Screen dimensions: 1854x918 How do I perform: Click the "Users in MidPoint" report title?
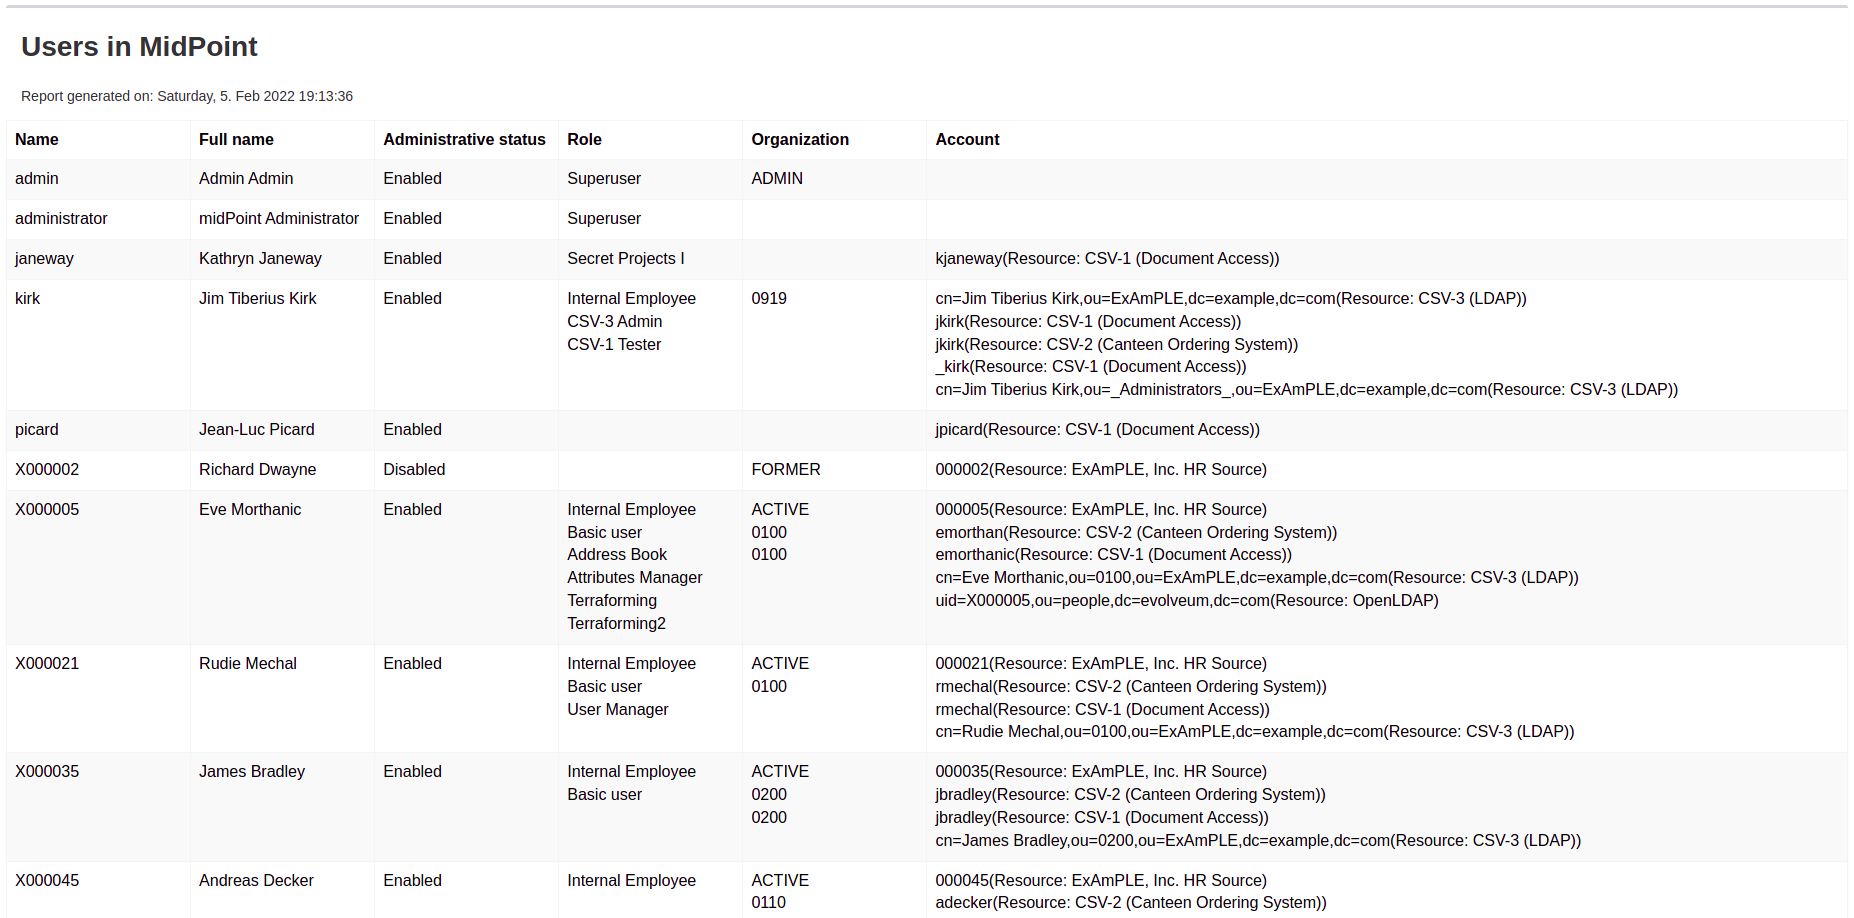139,47
